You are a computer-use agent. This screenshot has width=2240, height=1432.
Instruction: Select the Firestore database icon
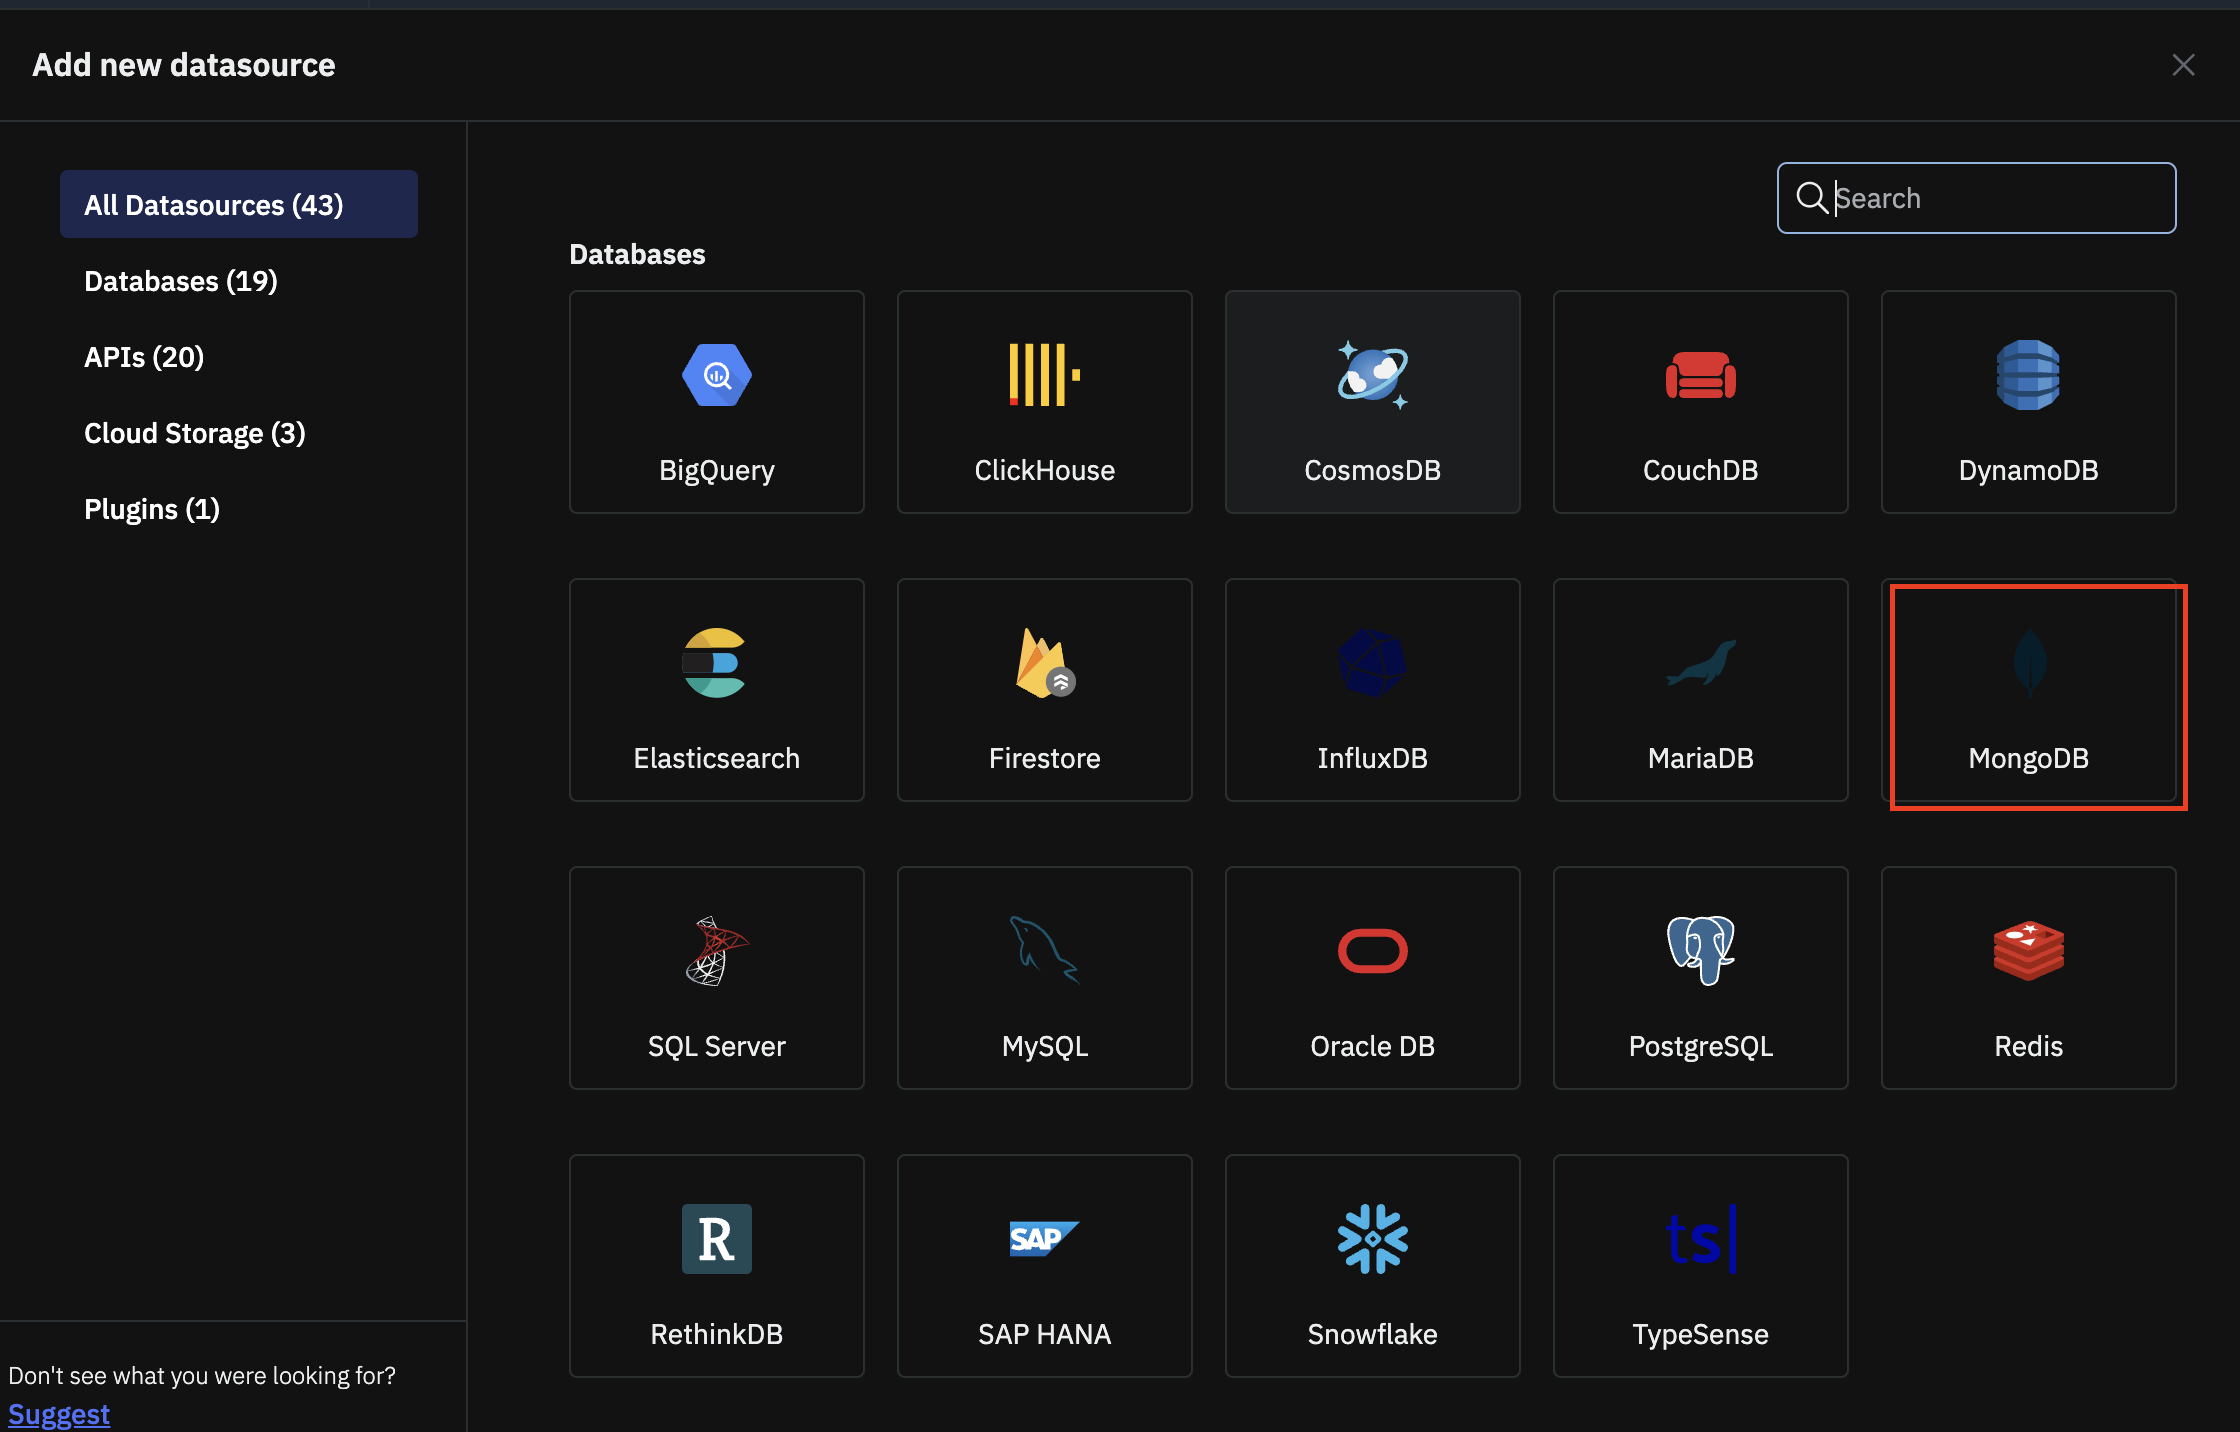(x=1044, y=690)
